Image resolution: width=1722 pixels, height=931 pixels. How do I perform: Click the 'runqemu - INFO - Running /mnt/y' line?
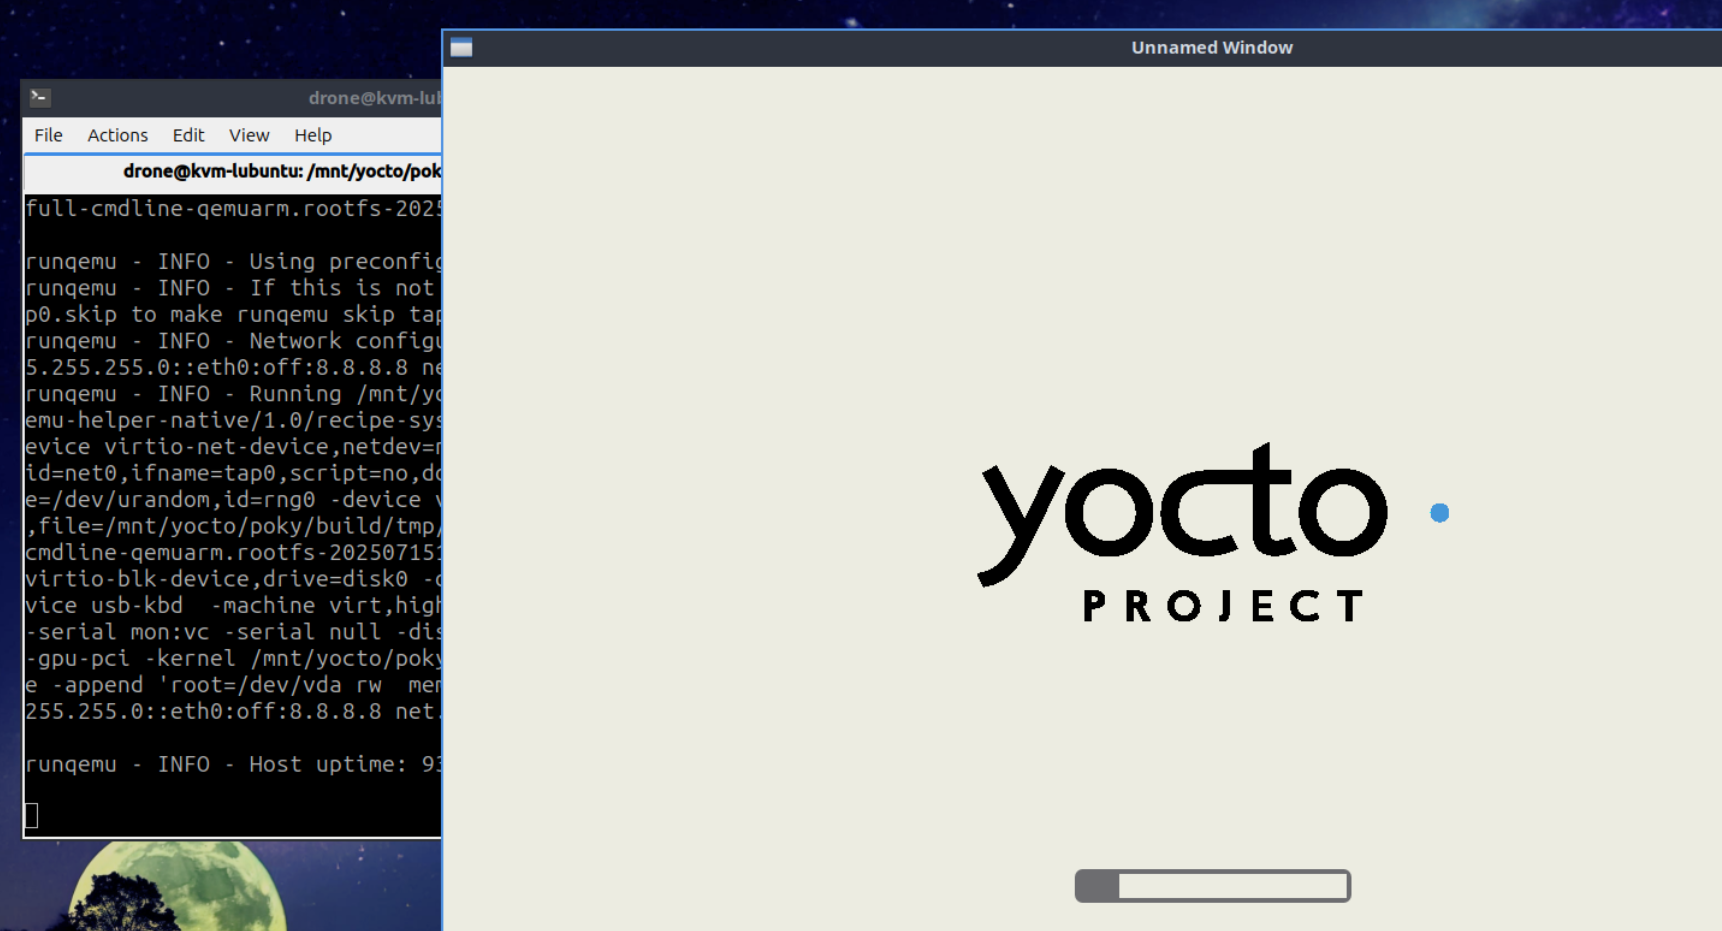click(233, 394)
